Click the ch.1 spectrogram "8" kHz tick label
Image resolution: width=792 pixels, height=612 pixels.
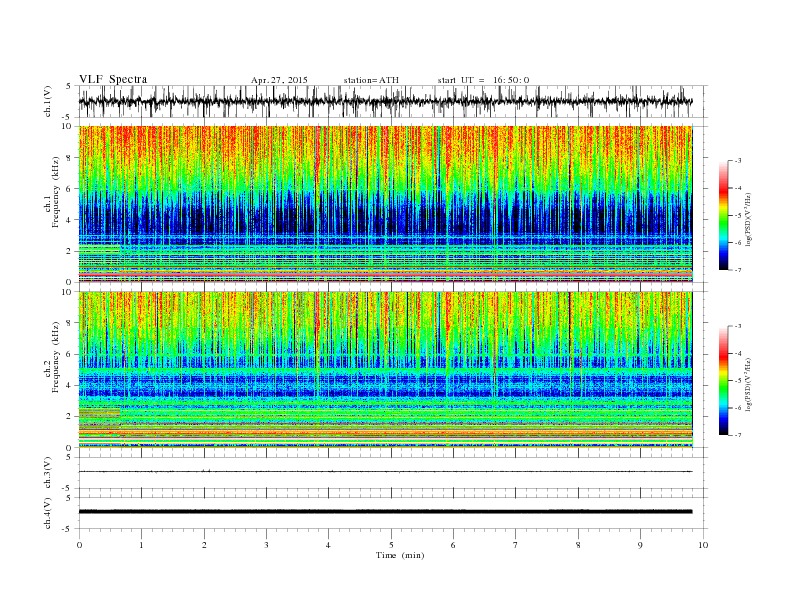(70, 158)
